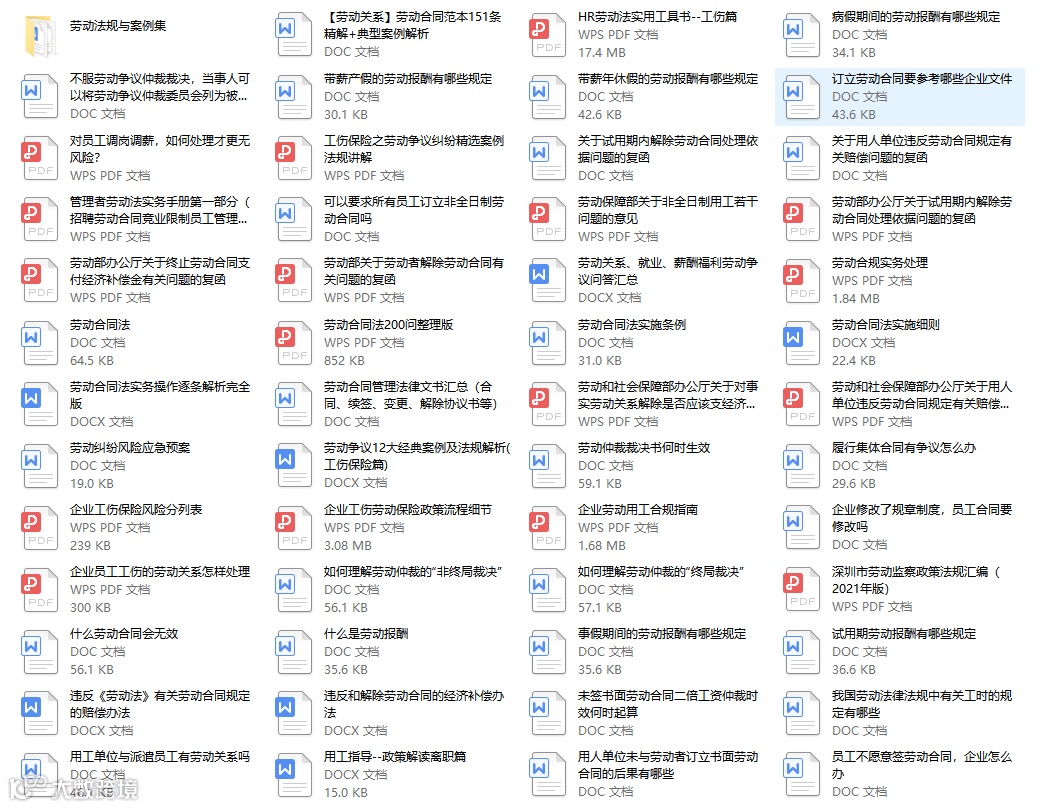
Task: Select file name 我国劳动法律法规中有关工时的规定有哪些
Action: 922,704
